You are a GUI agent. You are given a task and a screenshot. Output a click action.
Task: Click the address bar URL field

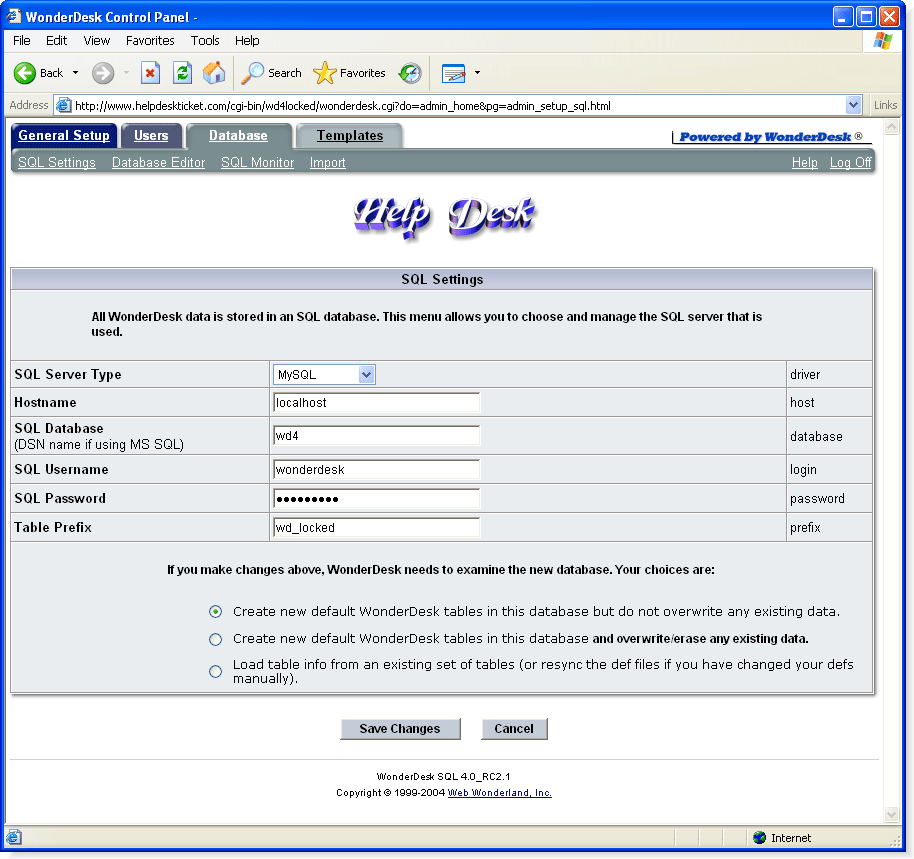pos(458,105)
